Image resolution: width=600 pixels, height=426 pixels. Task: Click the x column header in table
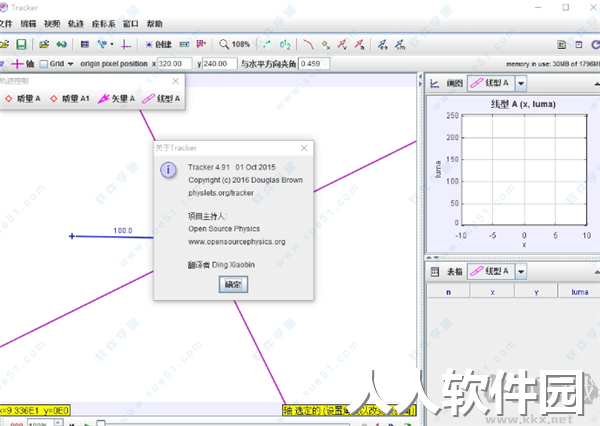pos(492,292)
